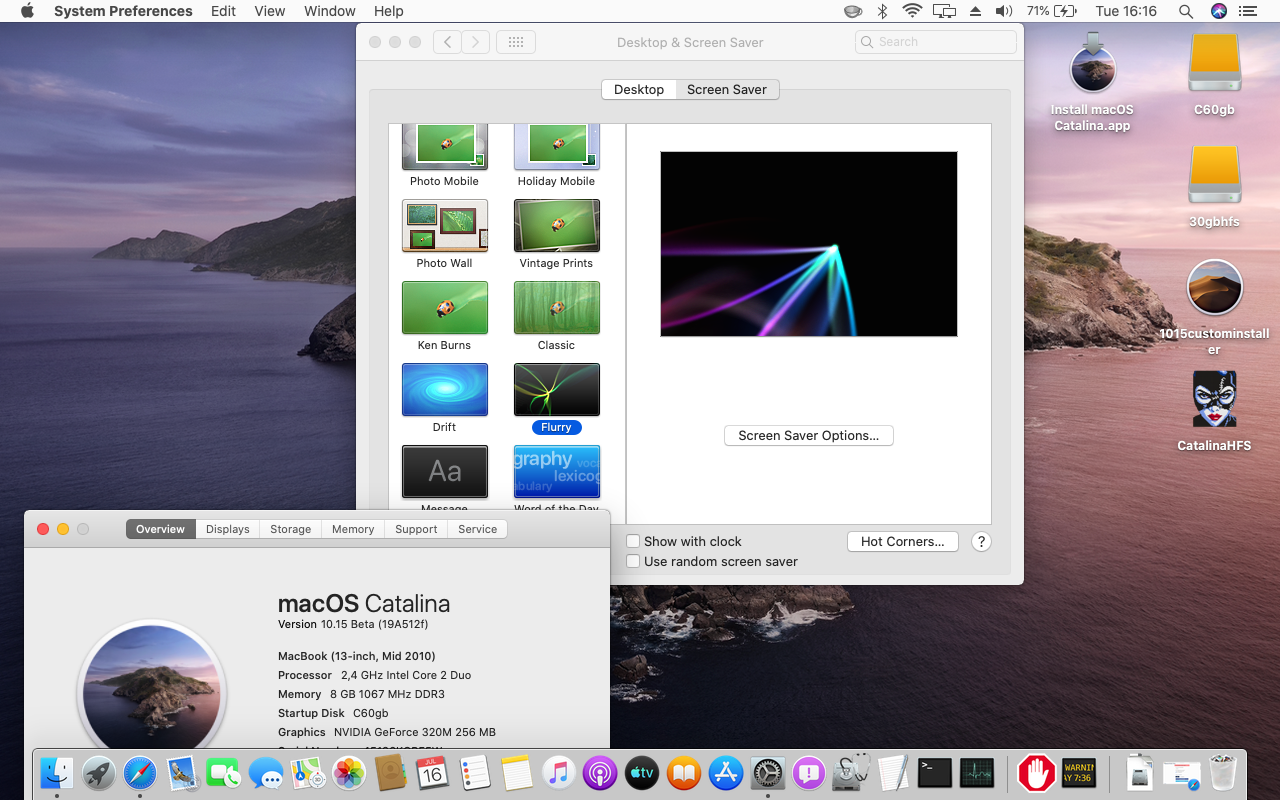This screenshot has height=800, width=1280.
Task: Open Apple TV app in the Dock
Action: coord(641,773)
